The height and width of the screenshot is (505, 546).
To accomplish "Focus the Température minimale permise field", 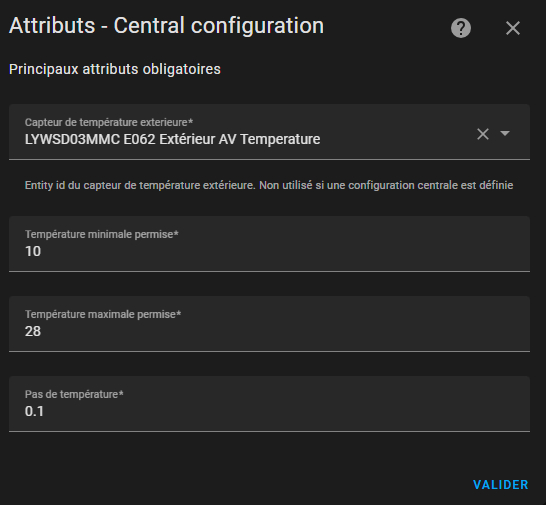I will (269, 244).
